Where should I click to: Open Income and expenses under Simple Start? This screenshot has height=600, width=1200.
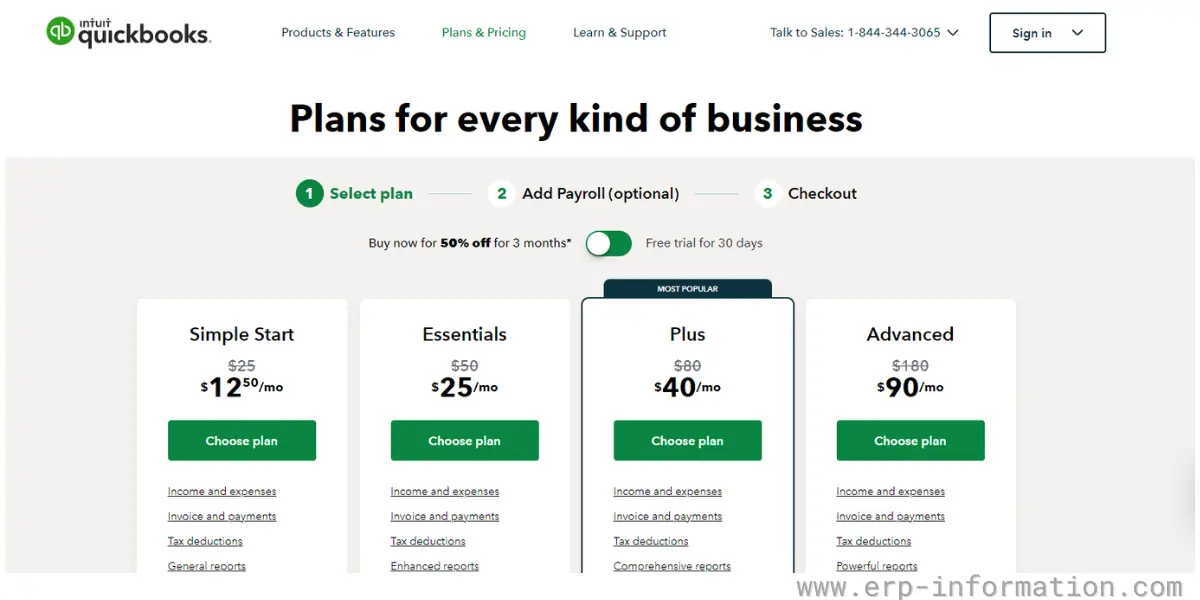click(221, 491)
